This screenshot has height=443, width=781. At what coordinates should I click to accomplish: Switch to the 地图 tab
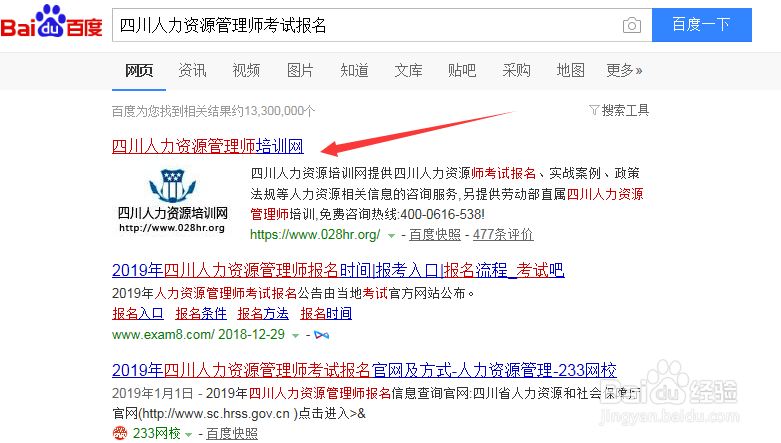click(x=570, y=71)
